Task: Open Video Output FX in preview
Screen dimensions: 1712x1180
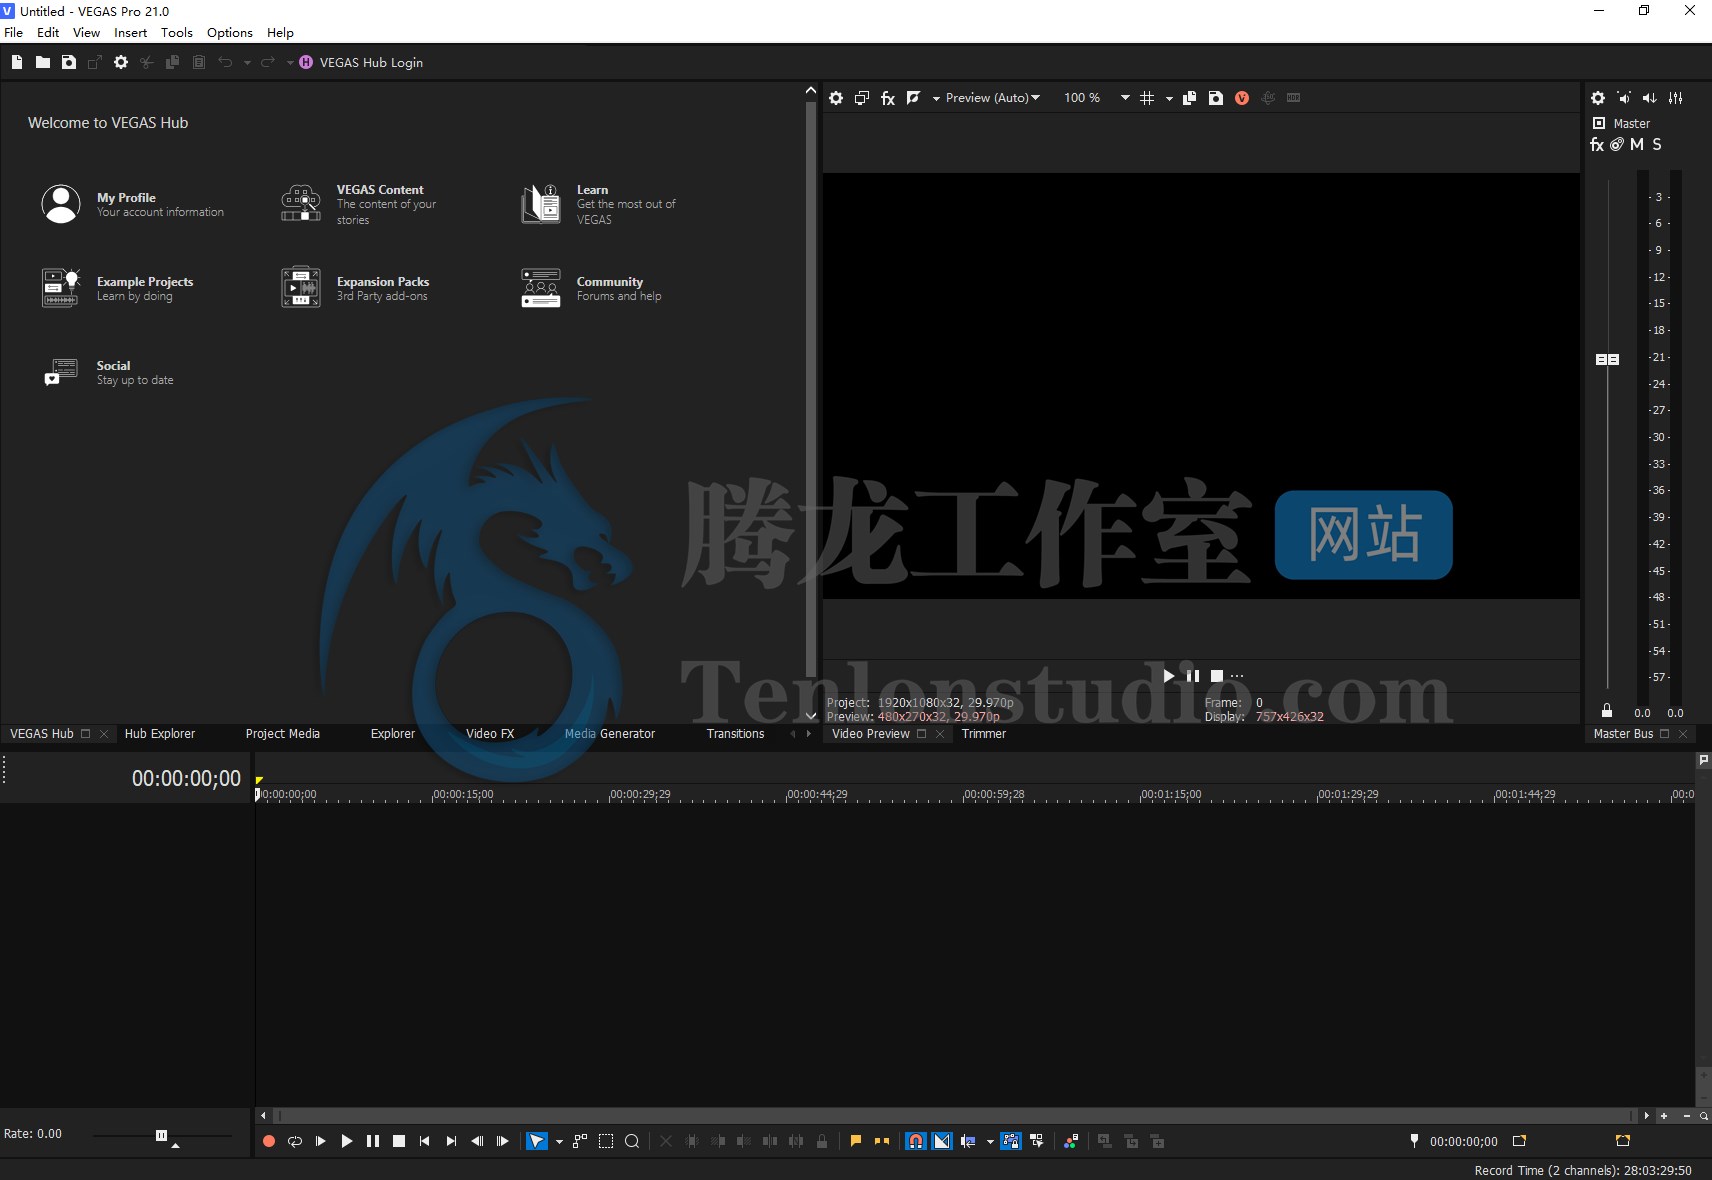Action: pos(888,98)
